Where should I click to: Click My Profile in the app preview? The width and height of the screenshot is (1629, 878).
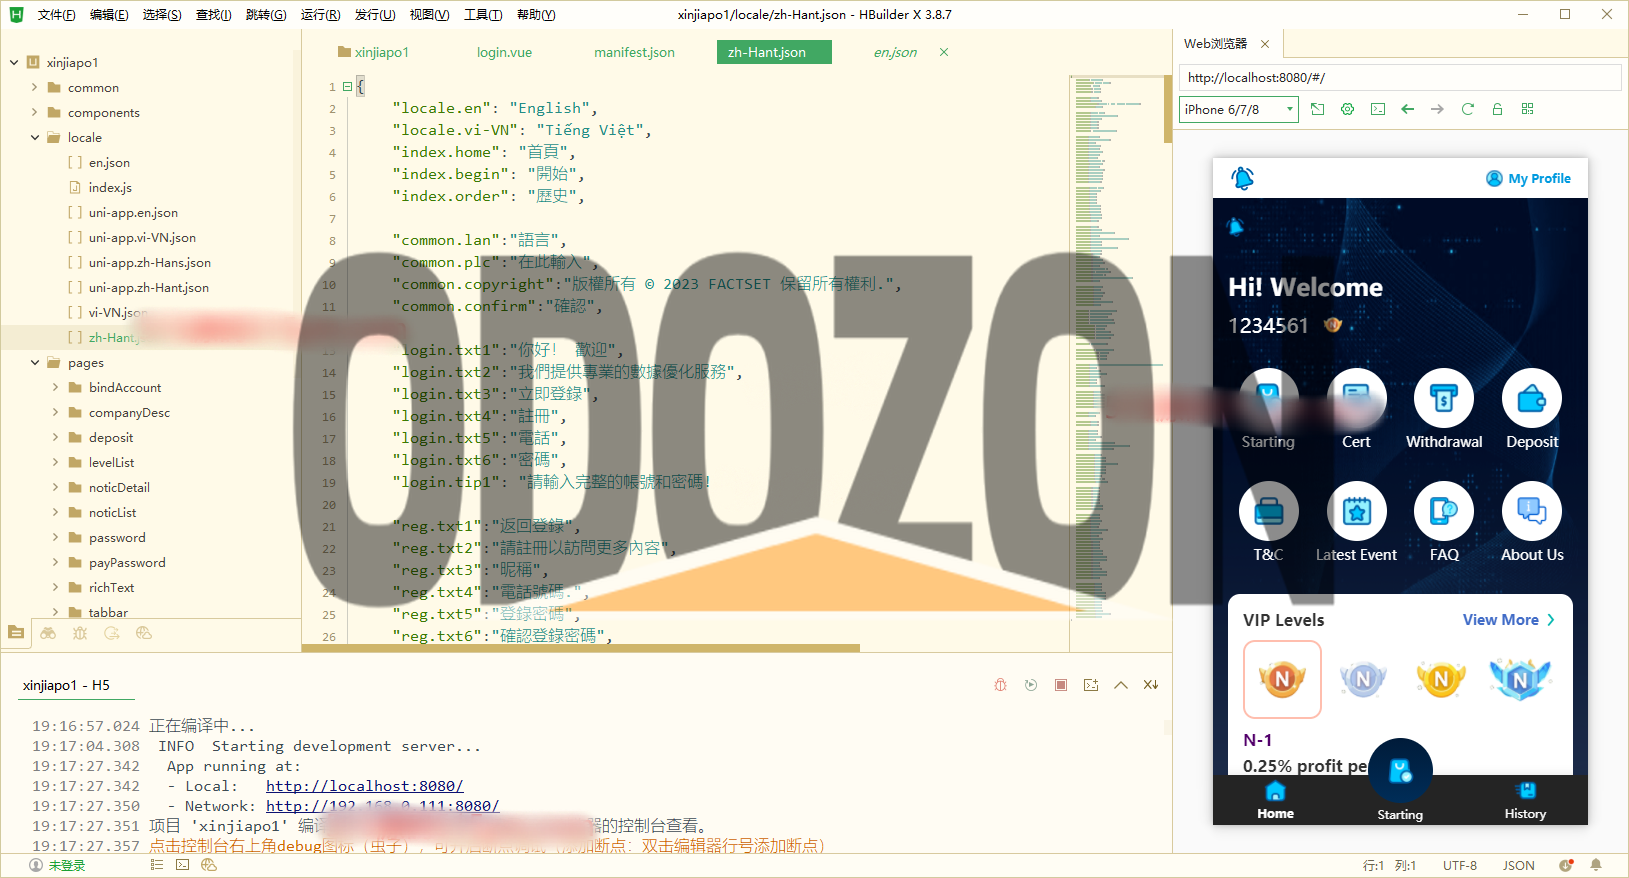(x=1528, y=178)
